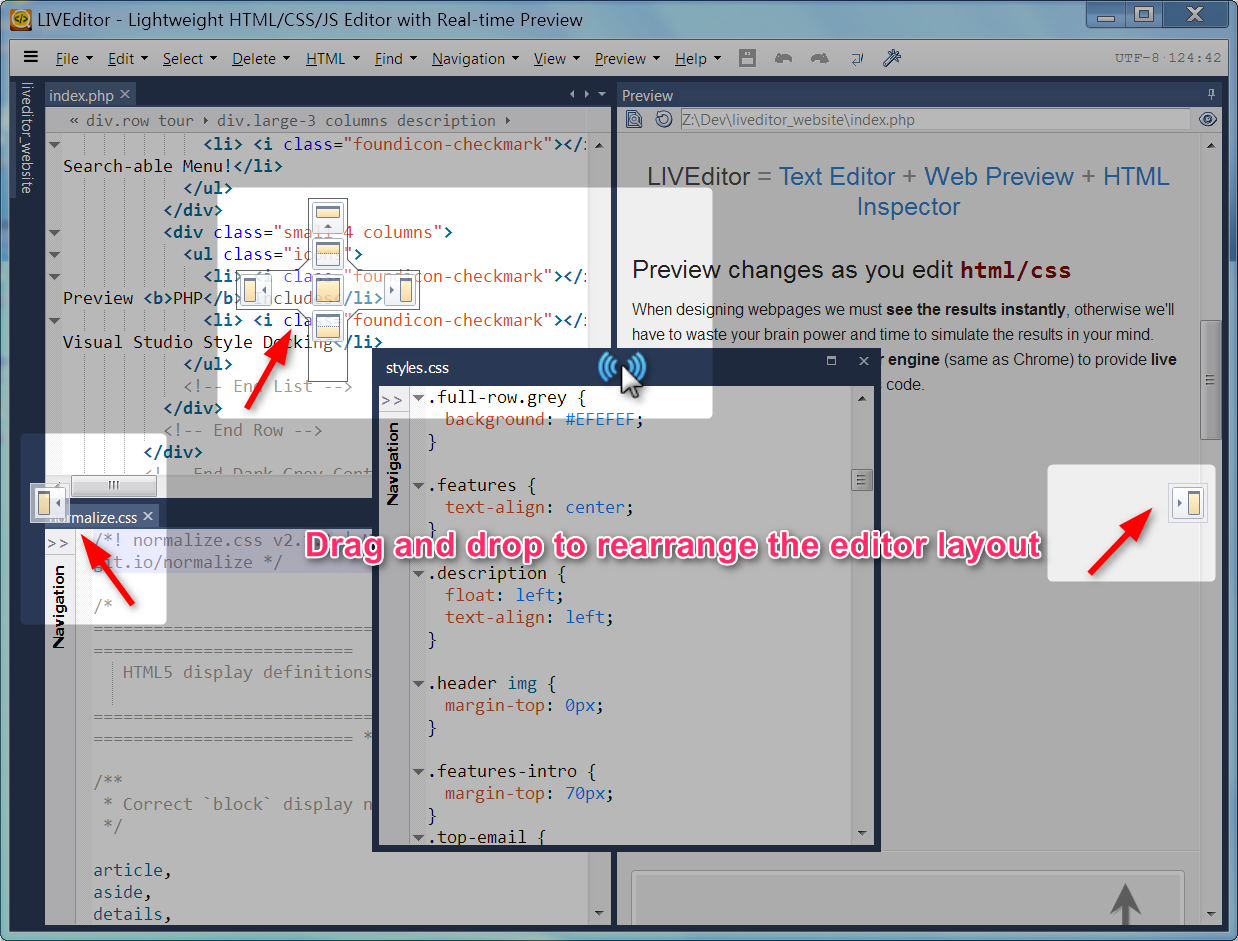Close the normalize.css tab

click(x=148, y=517)
